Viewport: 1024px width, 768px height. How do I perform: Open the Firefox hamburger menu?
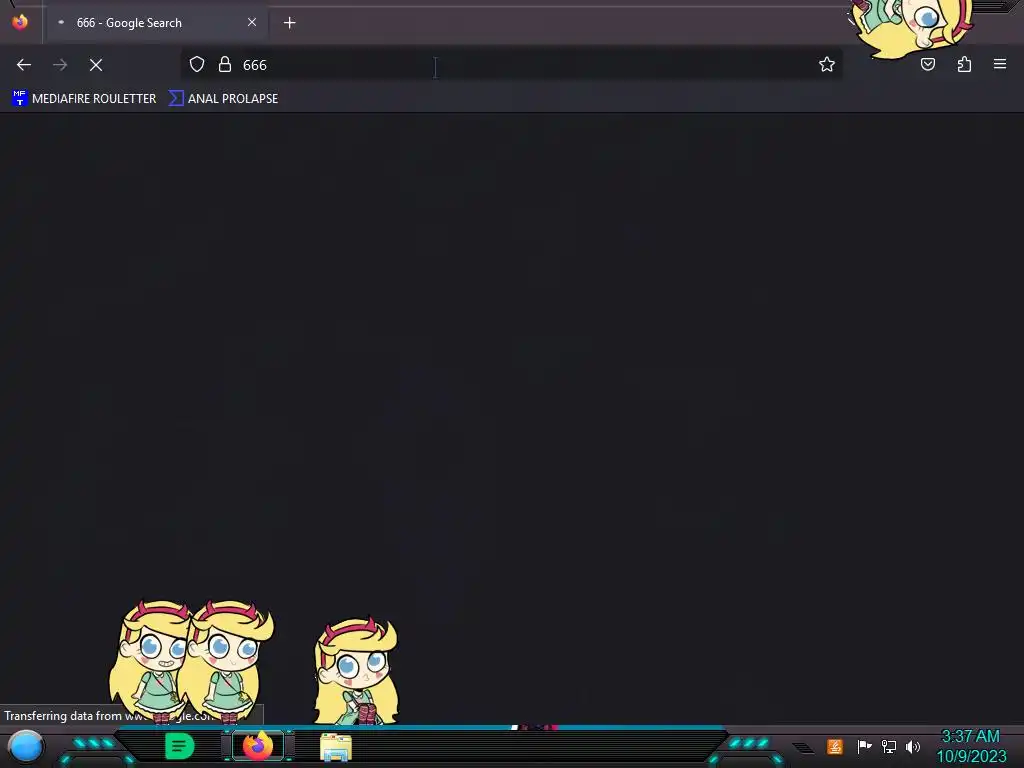[1000, 64]
